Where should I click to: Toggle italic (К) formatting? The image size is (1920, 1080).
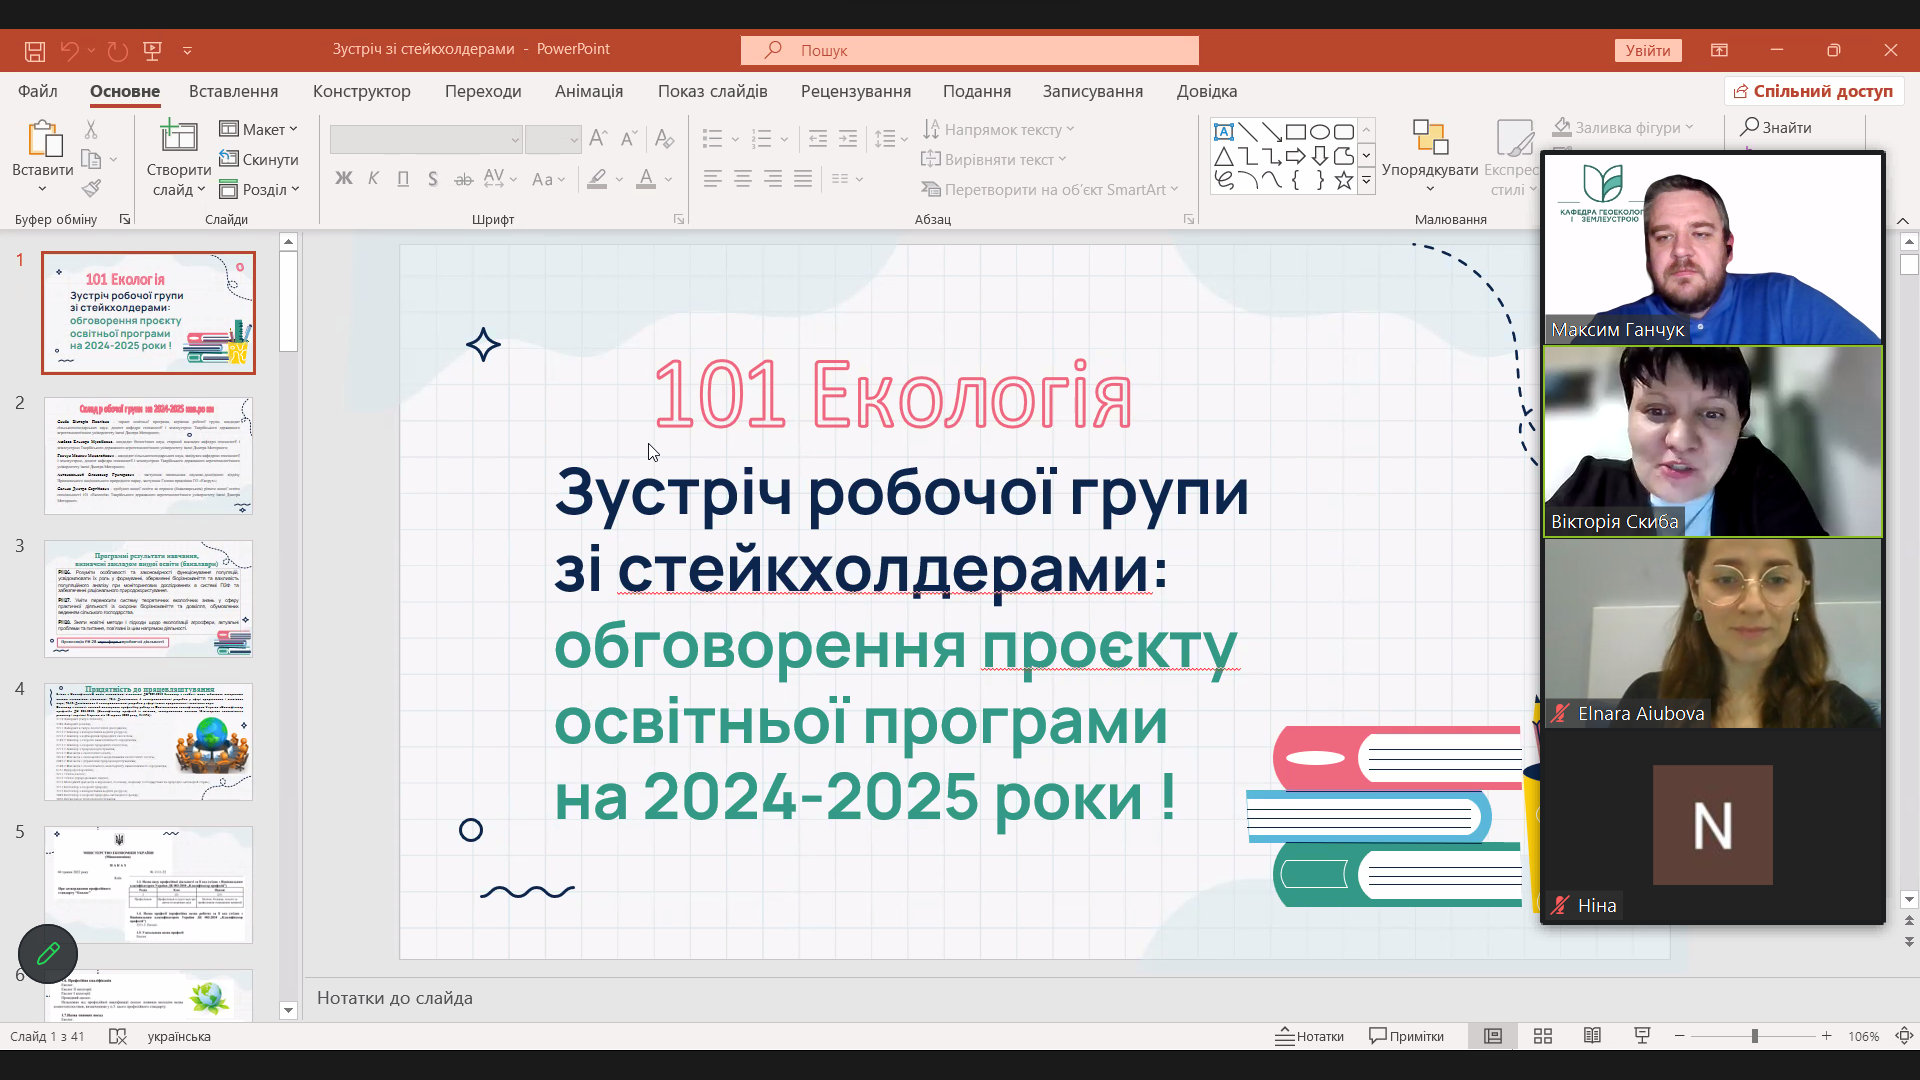373,178
